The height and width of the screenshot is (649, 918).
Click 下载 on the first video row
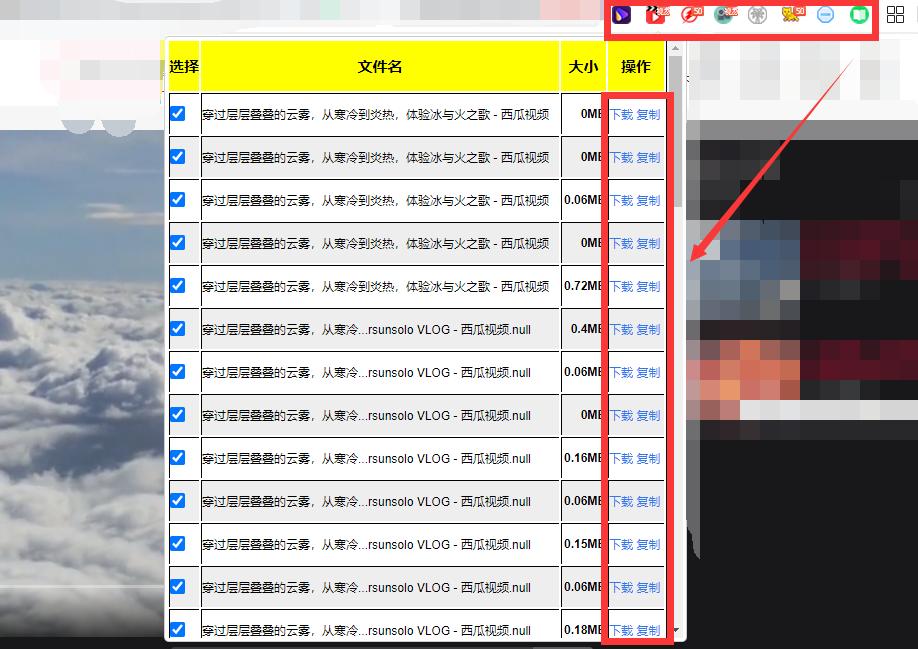(x=622, y=114)
